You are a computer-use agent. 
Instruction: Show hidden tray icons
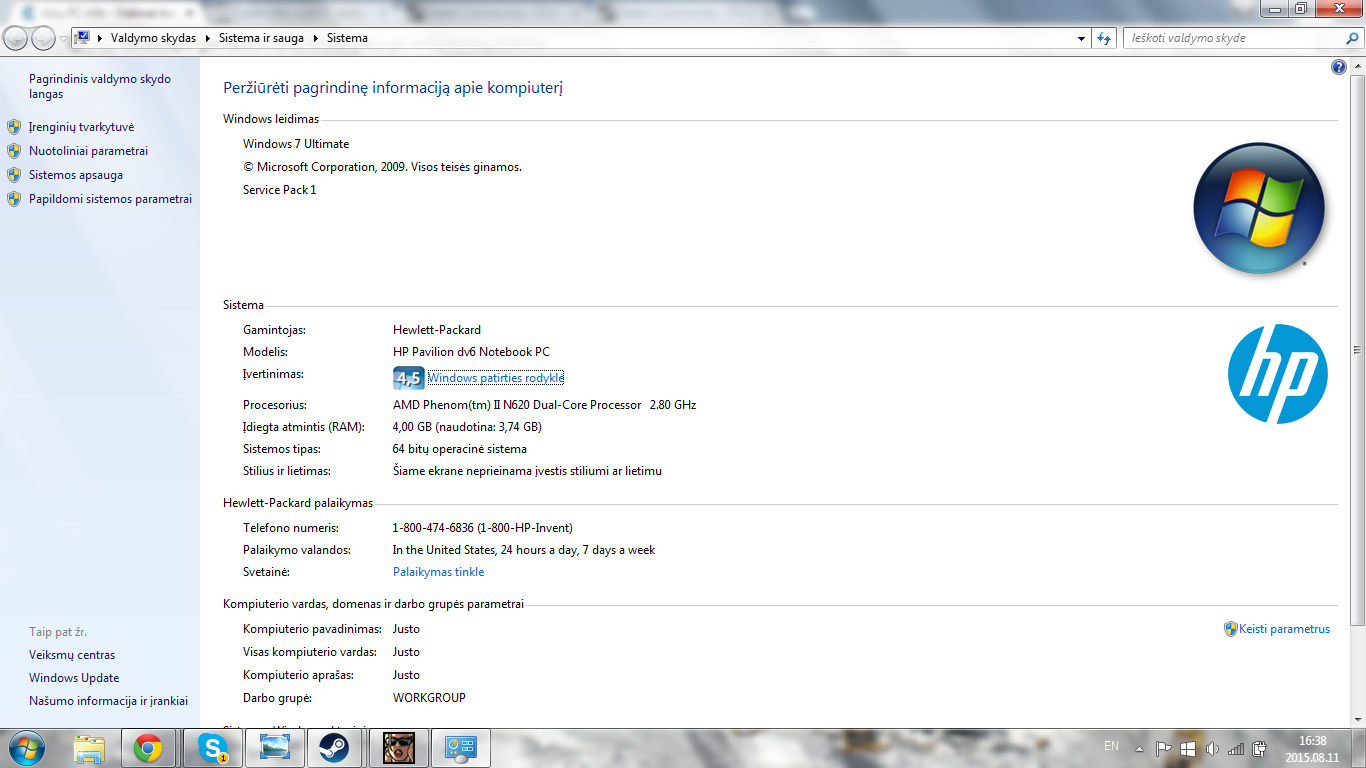[x=1139, y=748]
